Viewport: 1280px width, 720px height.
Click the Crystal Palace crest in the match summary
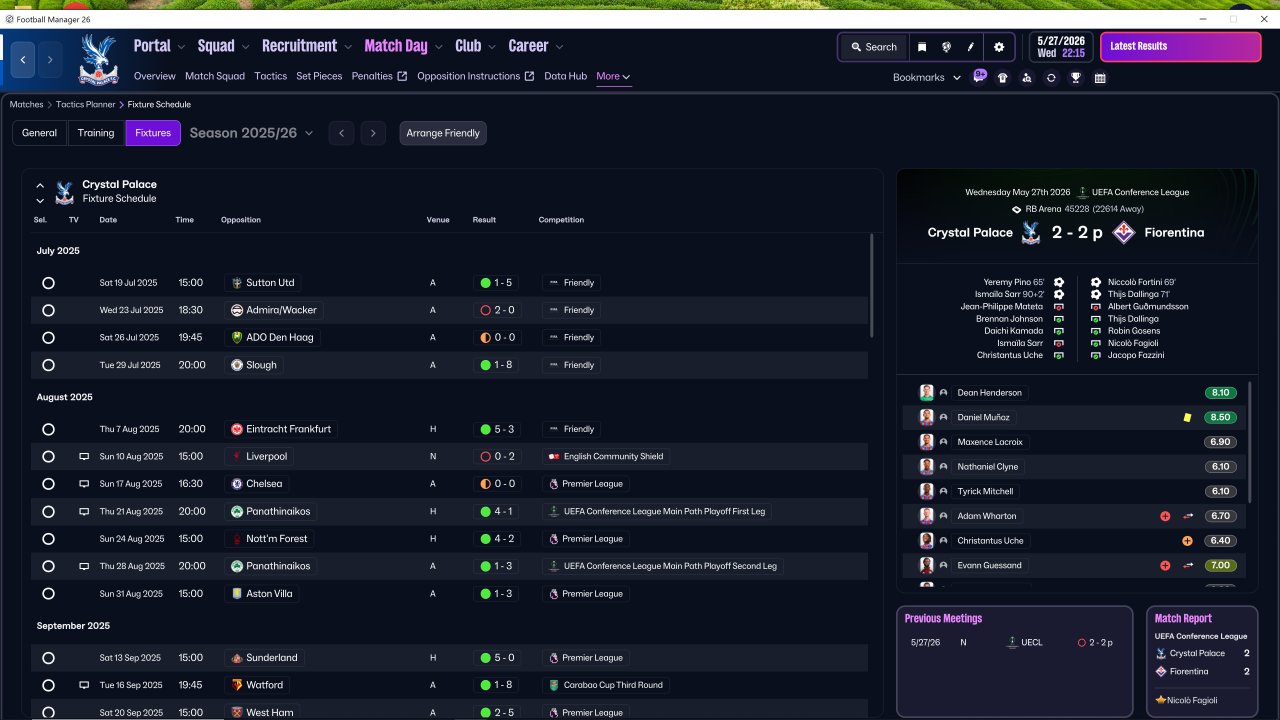click(1031, 233)
